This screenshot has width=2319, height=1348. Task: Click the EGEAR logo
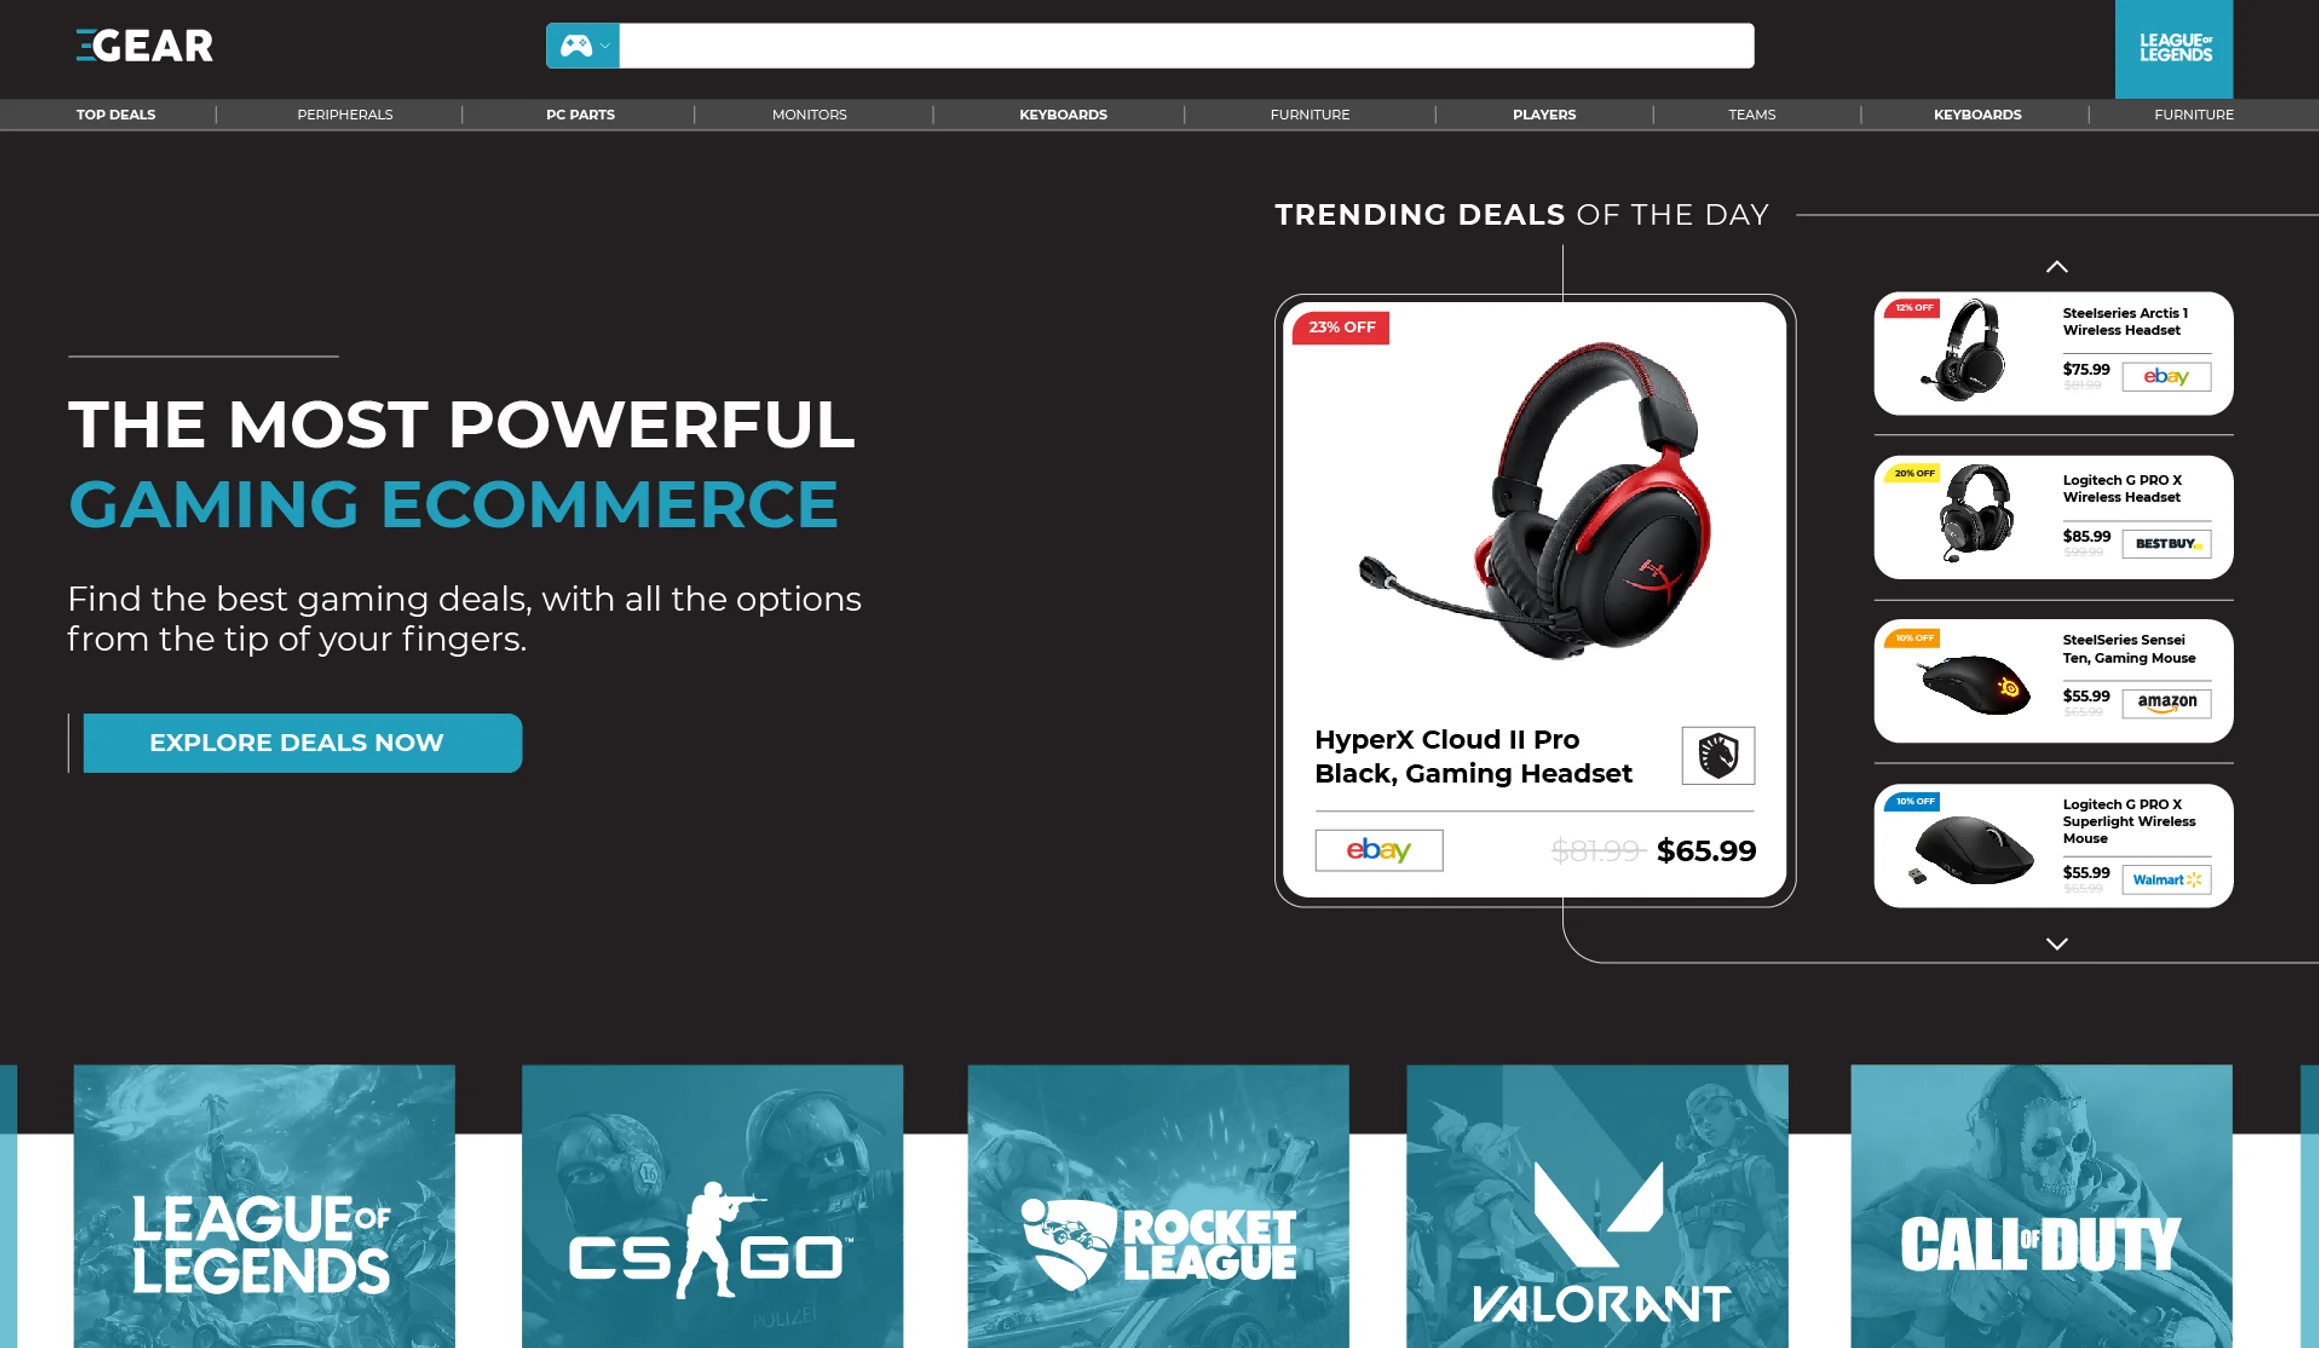(x=144, y=46)
